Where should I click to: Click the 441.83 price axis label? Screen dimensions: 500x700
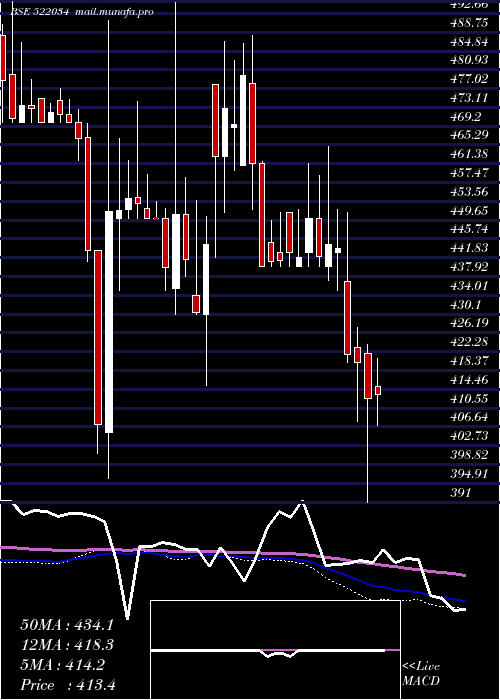click(470, 248)
